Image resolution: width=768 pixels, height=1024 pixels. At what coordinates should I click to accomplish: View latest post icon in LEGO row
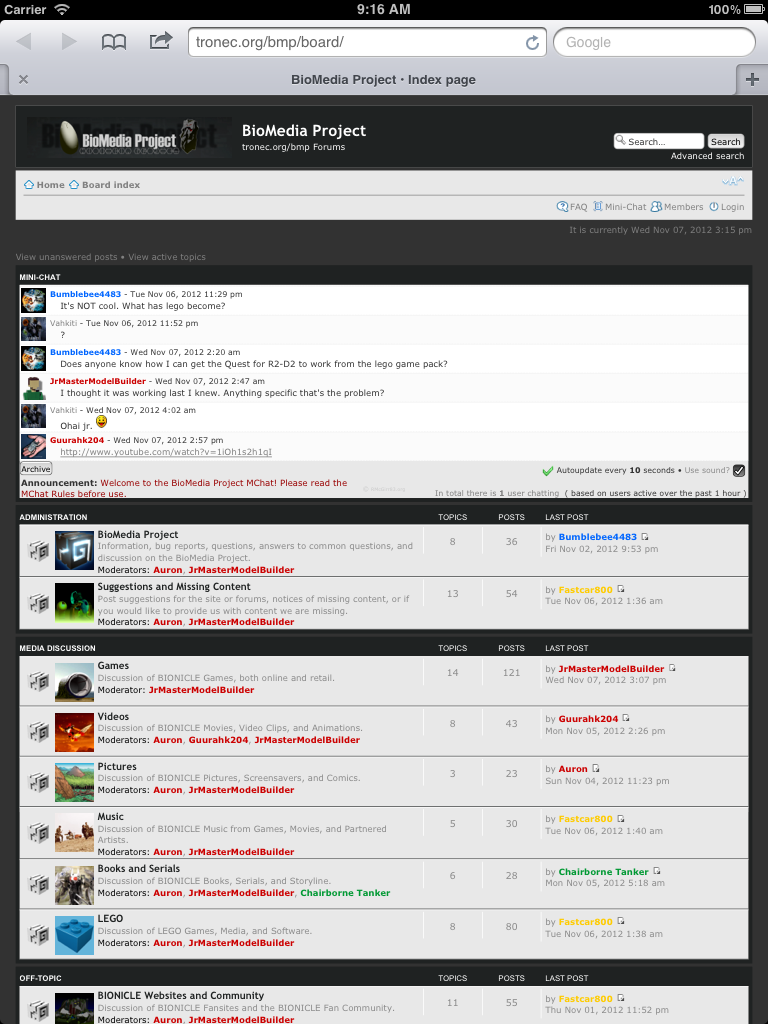click(x=620, y=921)
